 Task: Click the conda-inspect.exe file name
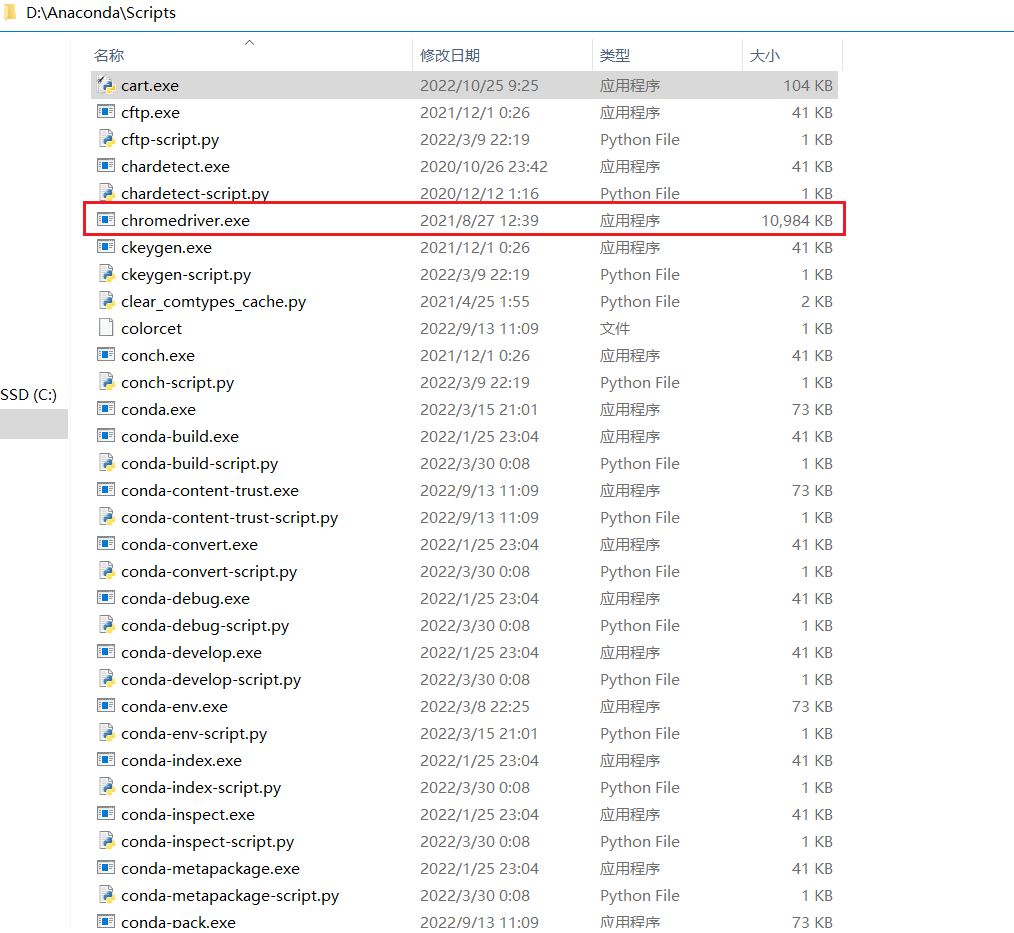(188, 815)
